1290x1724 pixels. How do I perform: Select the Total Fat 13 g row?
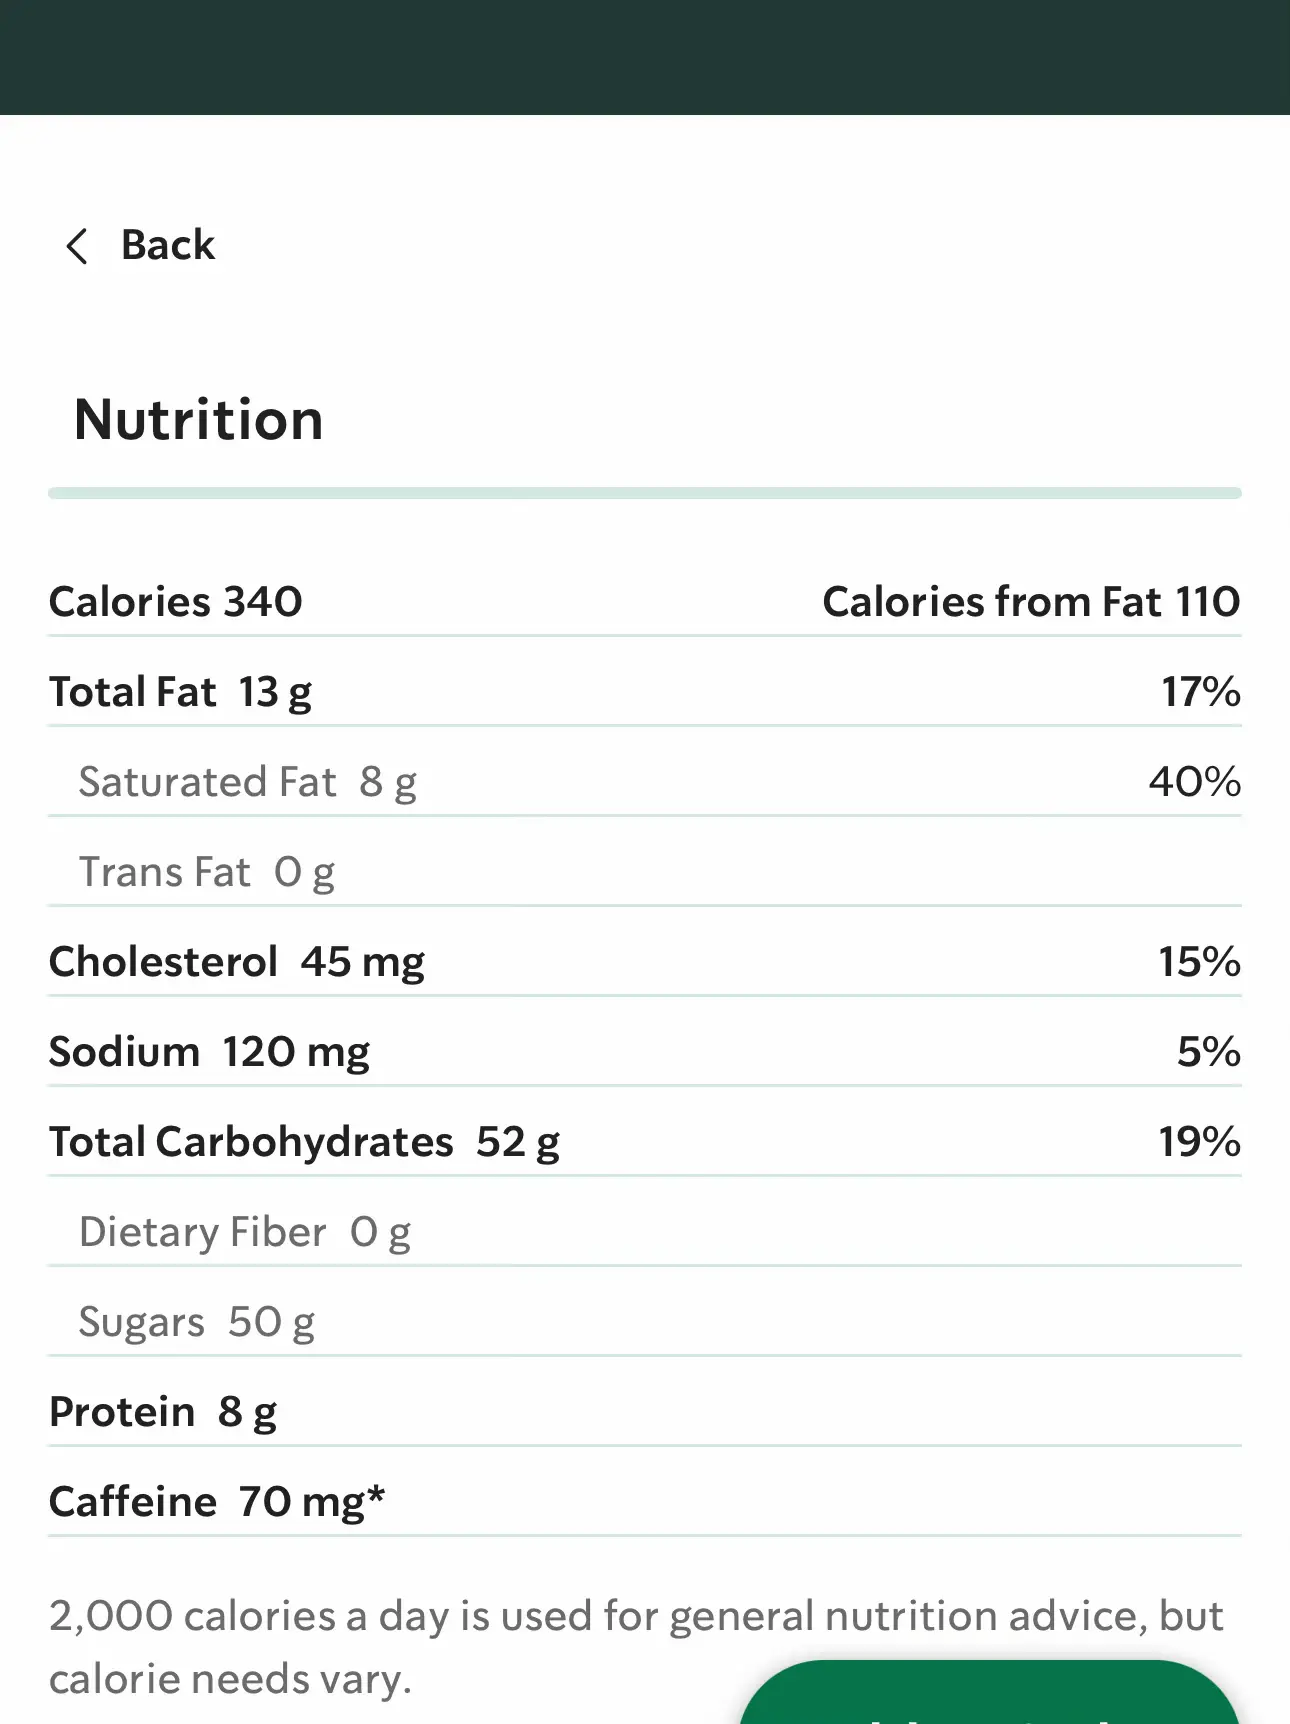tap(645, 692)
